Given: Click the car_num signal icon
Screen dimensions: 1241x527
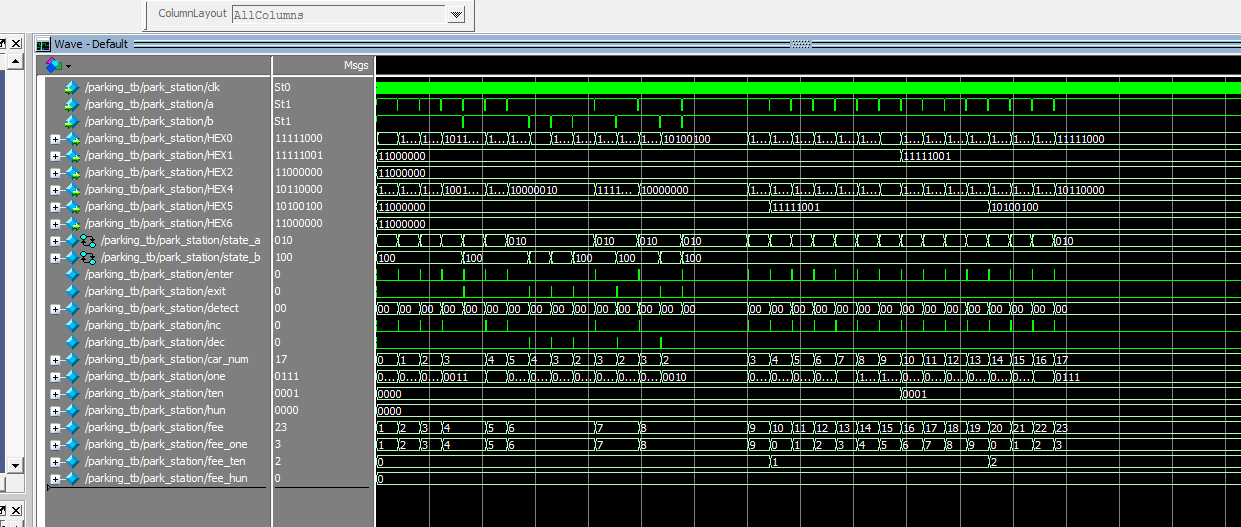Looking at the screenshot, I should (x=72, y=360).
